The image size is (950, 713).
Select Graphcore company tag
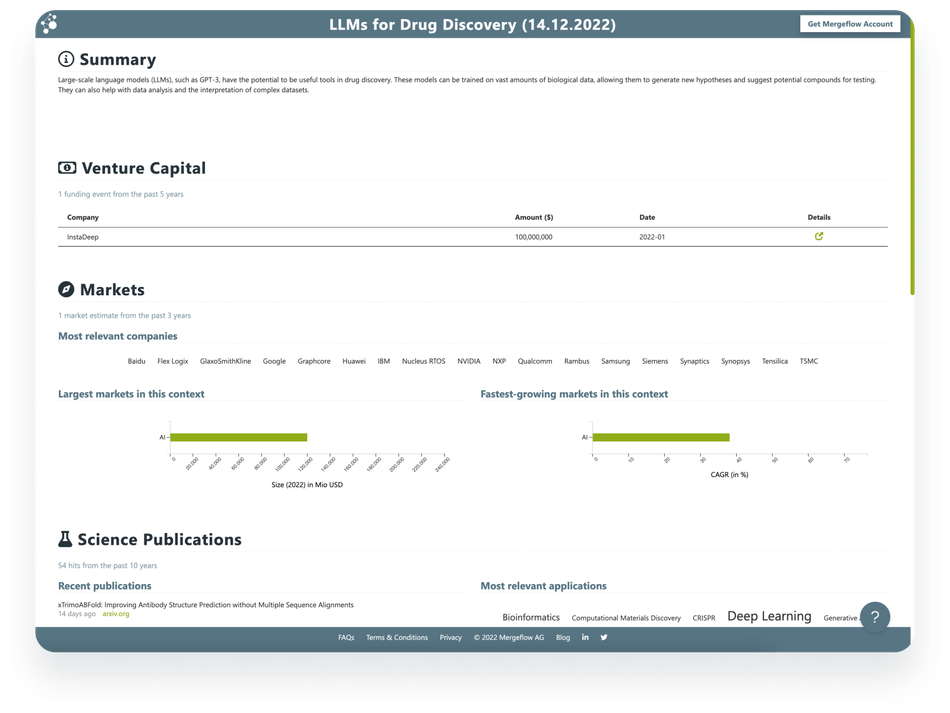[x=314, y=361]
